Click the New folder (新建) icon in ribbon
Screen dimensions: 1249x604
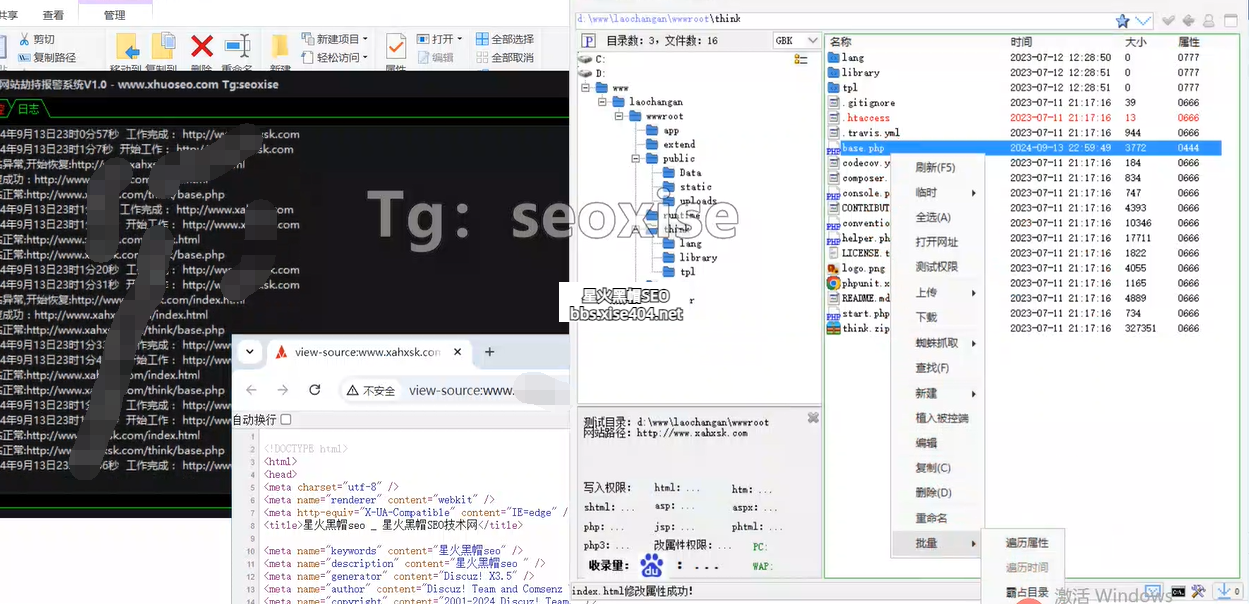point(281,46)
